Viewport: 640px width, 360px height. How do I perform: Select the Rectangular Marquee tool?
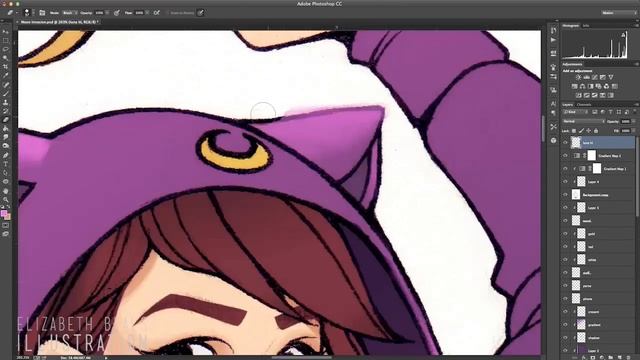tap(6, 41)
